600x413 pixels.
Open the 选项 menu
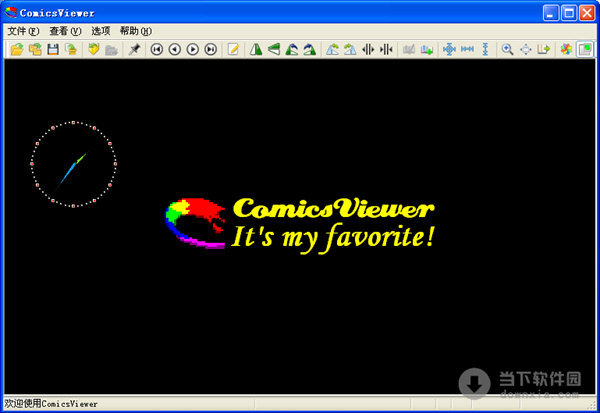tap(101, 31)
